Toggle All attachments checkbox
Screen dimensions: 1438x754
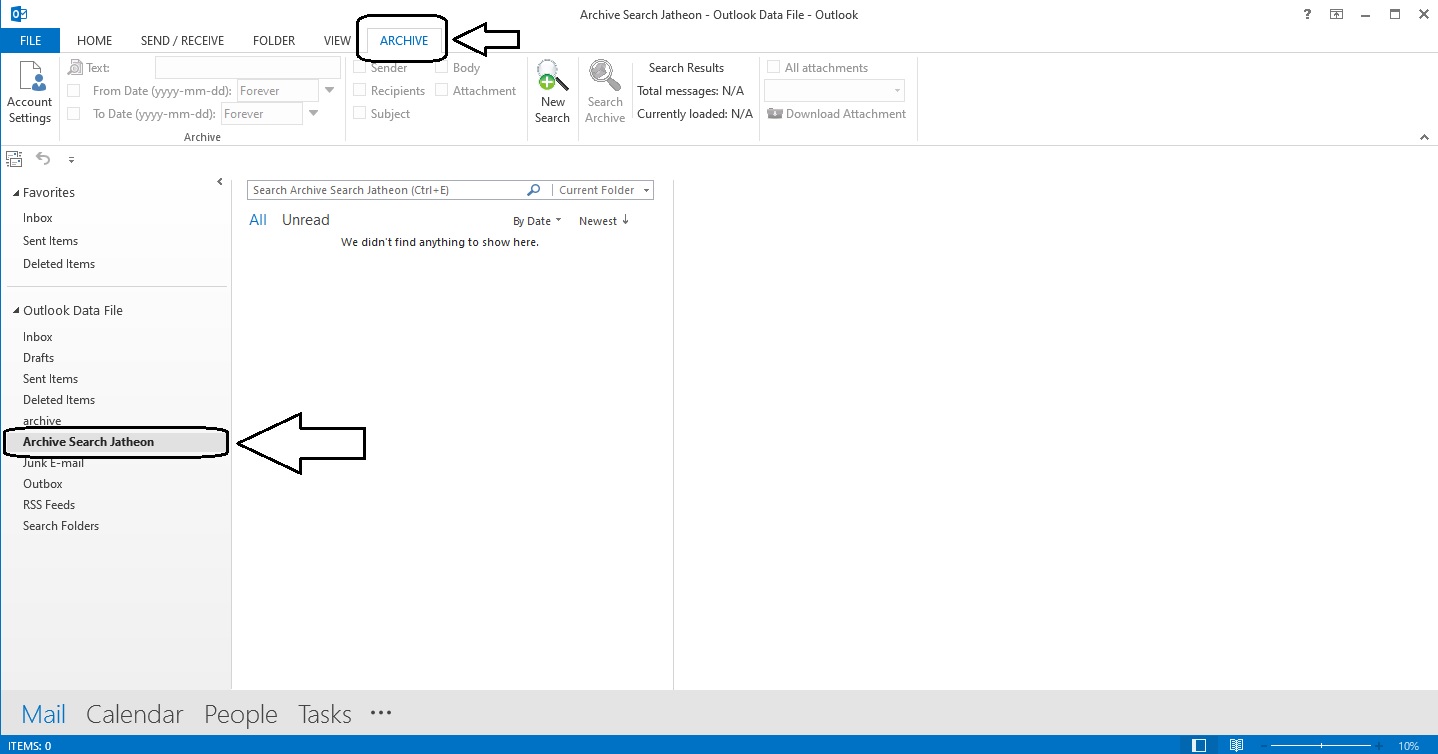coord(773,68)
